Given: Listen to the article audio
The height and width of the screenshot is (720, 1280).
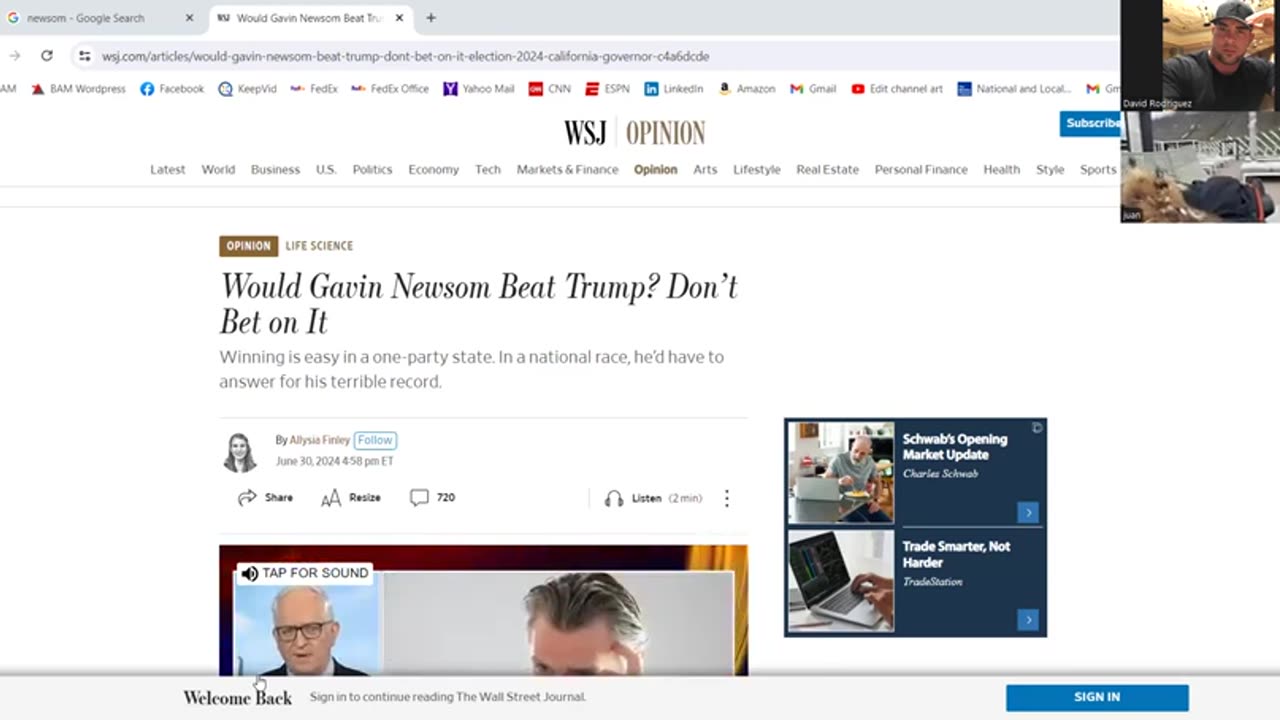Looking at the screenshot, I should 653,498.
